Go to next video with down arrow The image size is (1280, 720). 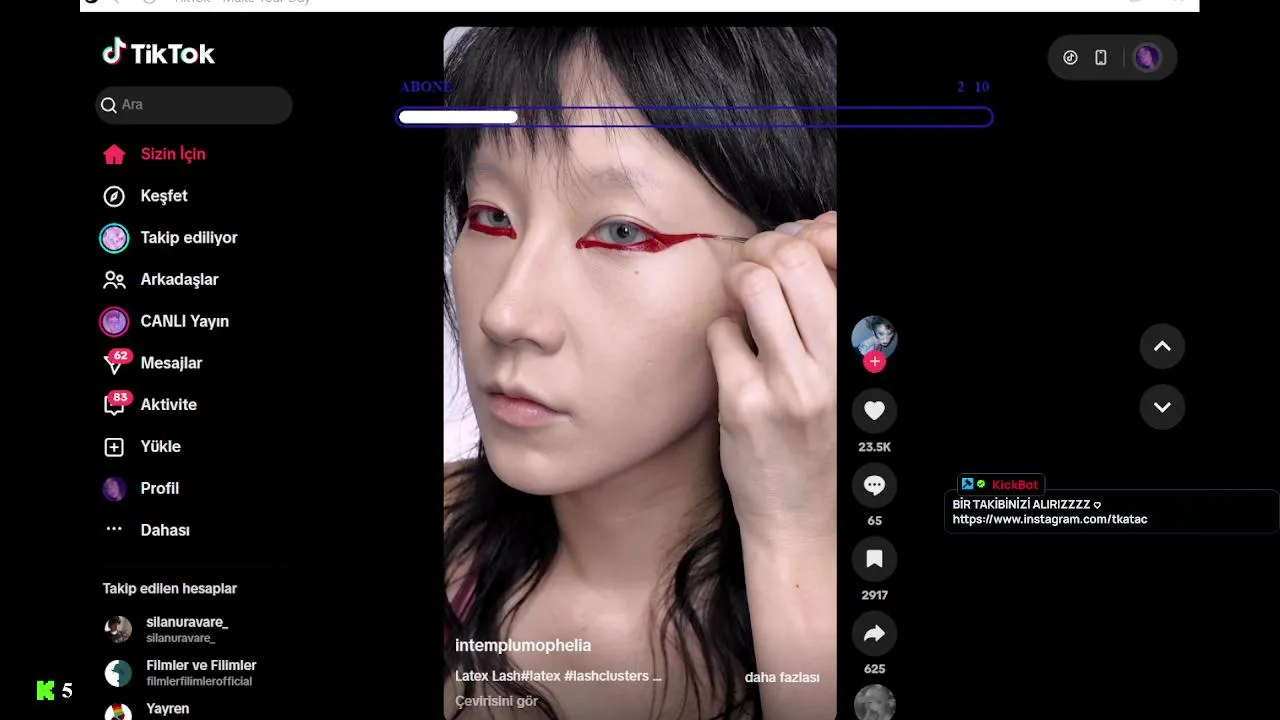pyautogui.click(x=1162, y=407)
